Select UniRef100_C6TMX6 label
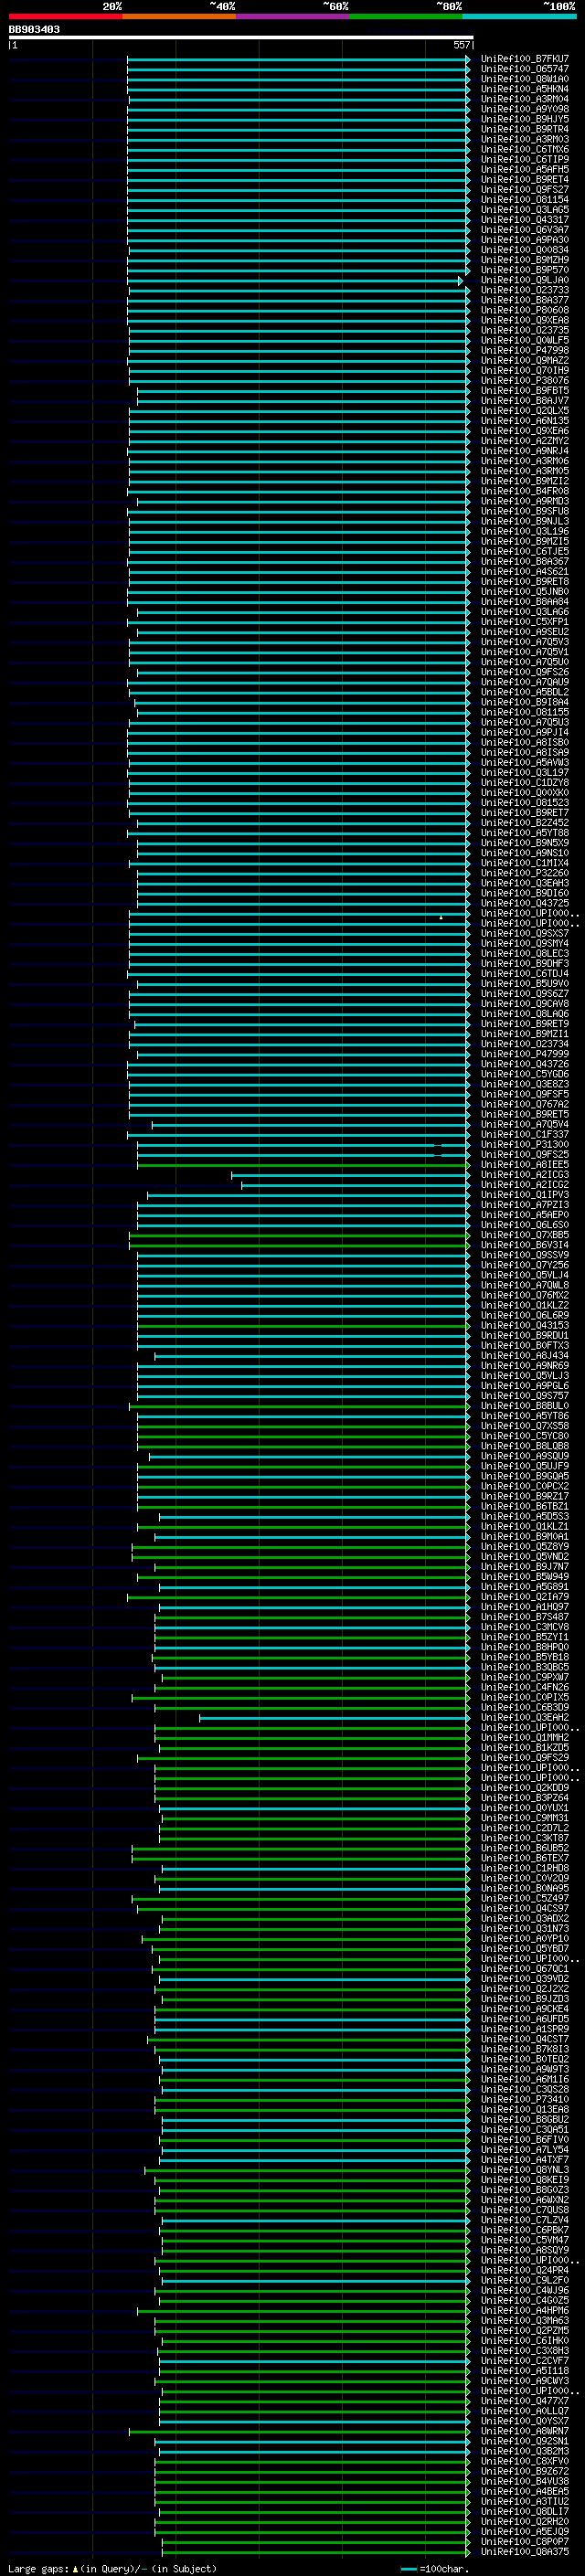The width and height of the screenshot is (585, 2576). (524, 149)
